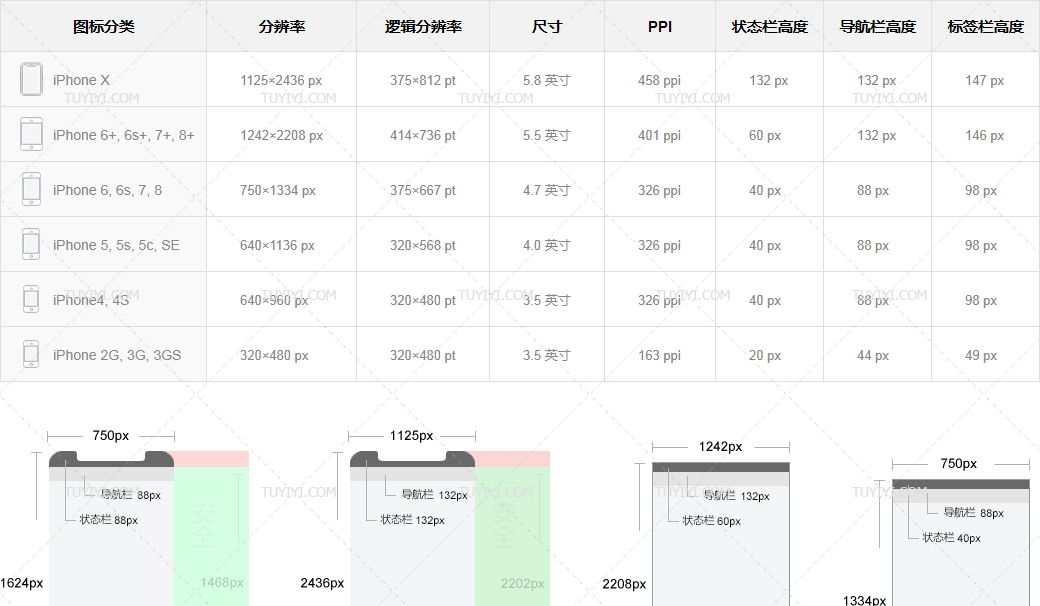Image resolution: width=1040 pixels, height=606 pixels.
Task: Click the '401 ppi' cell
Action: pyautogui.click(x=659, y=135)
